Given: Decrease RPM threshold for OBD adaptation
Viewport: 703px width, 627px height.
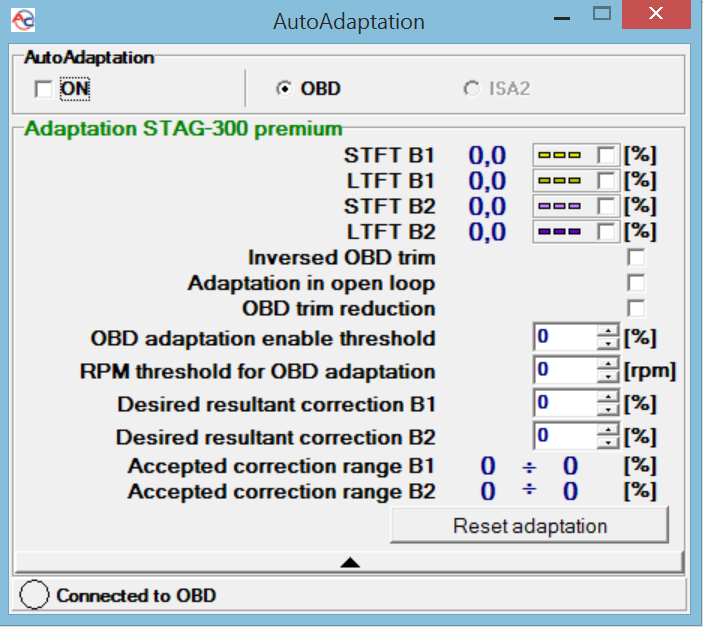Looking at the screenshot, I should [608, 376].
